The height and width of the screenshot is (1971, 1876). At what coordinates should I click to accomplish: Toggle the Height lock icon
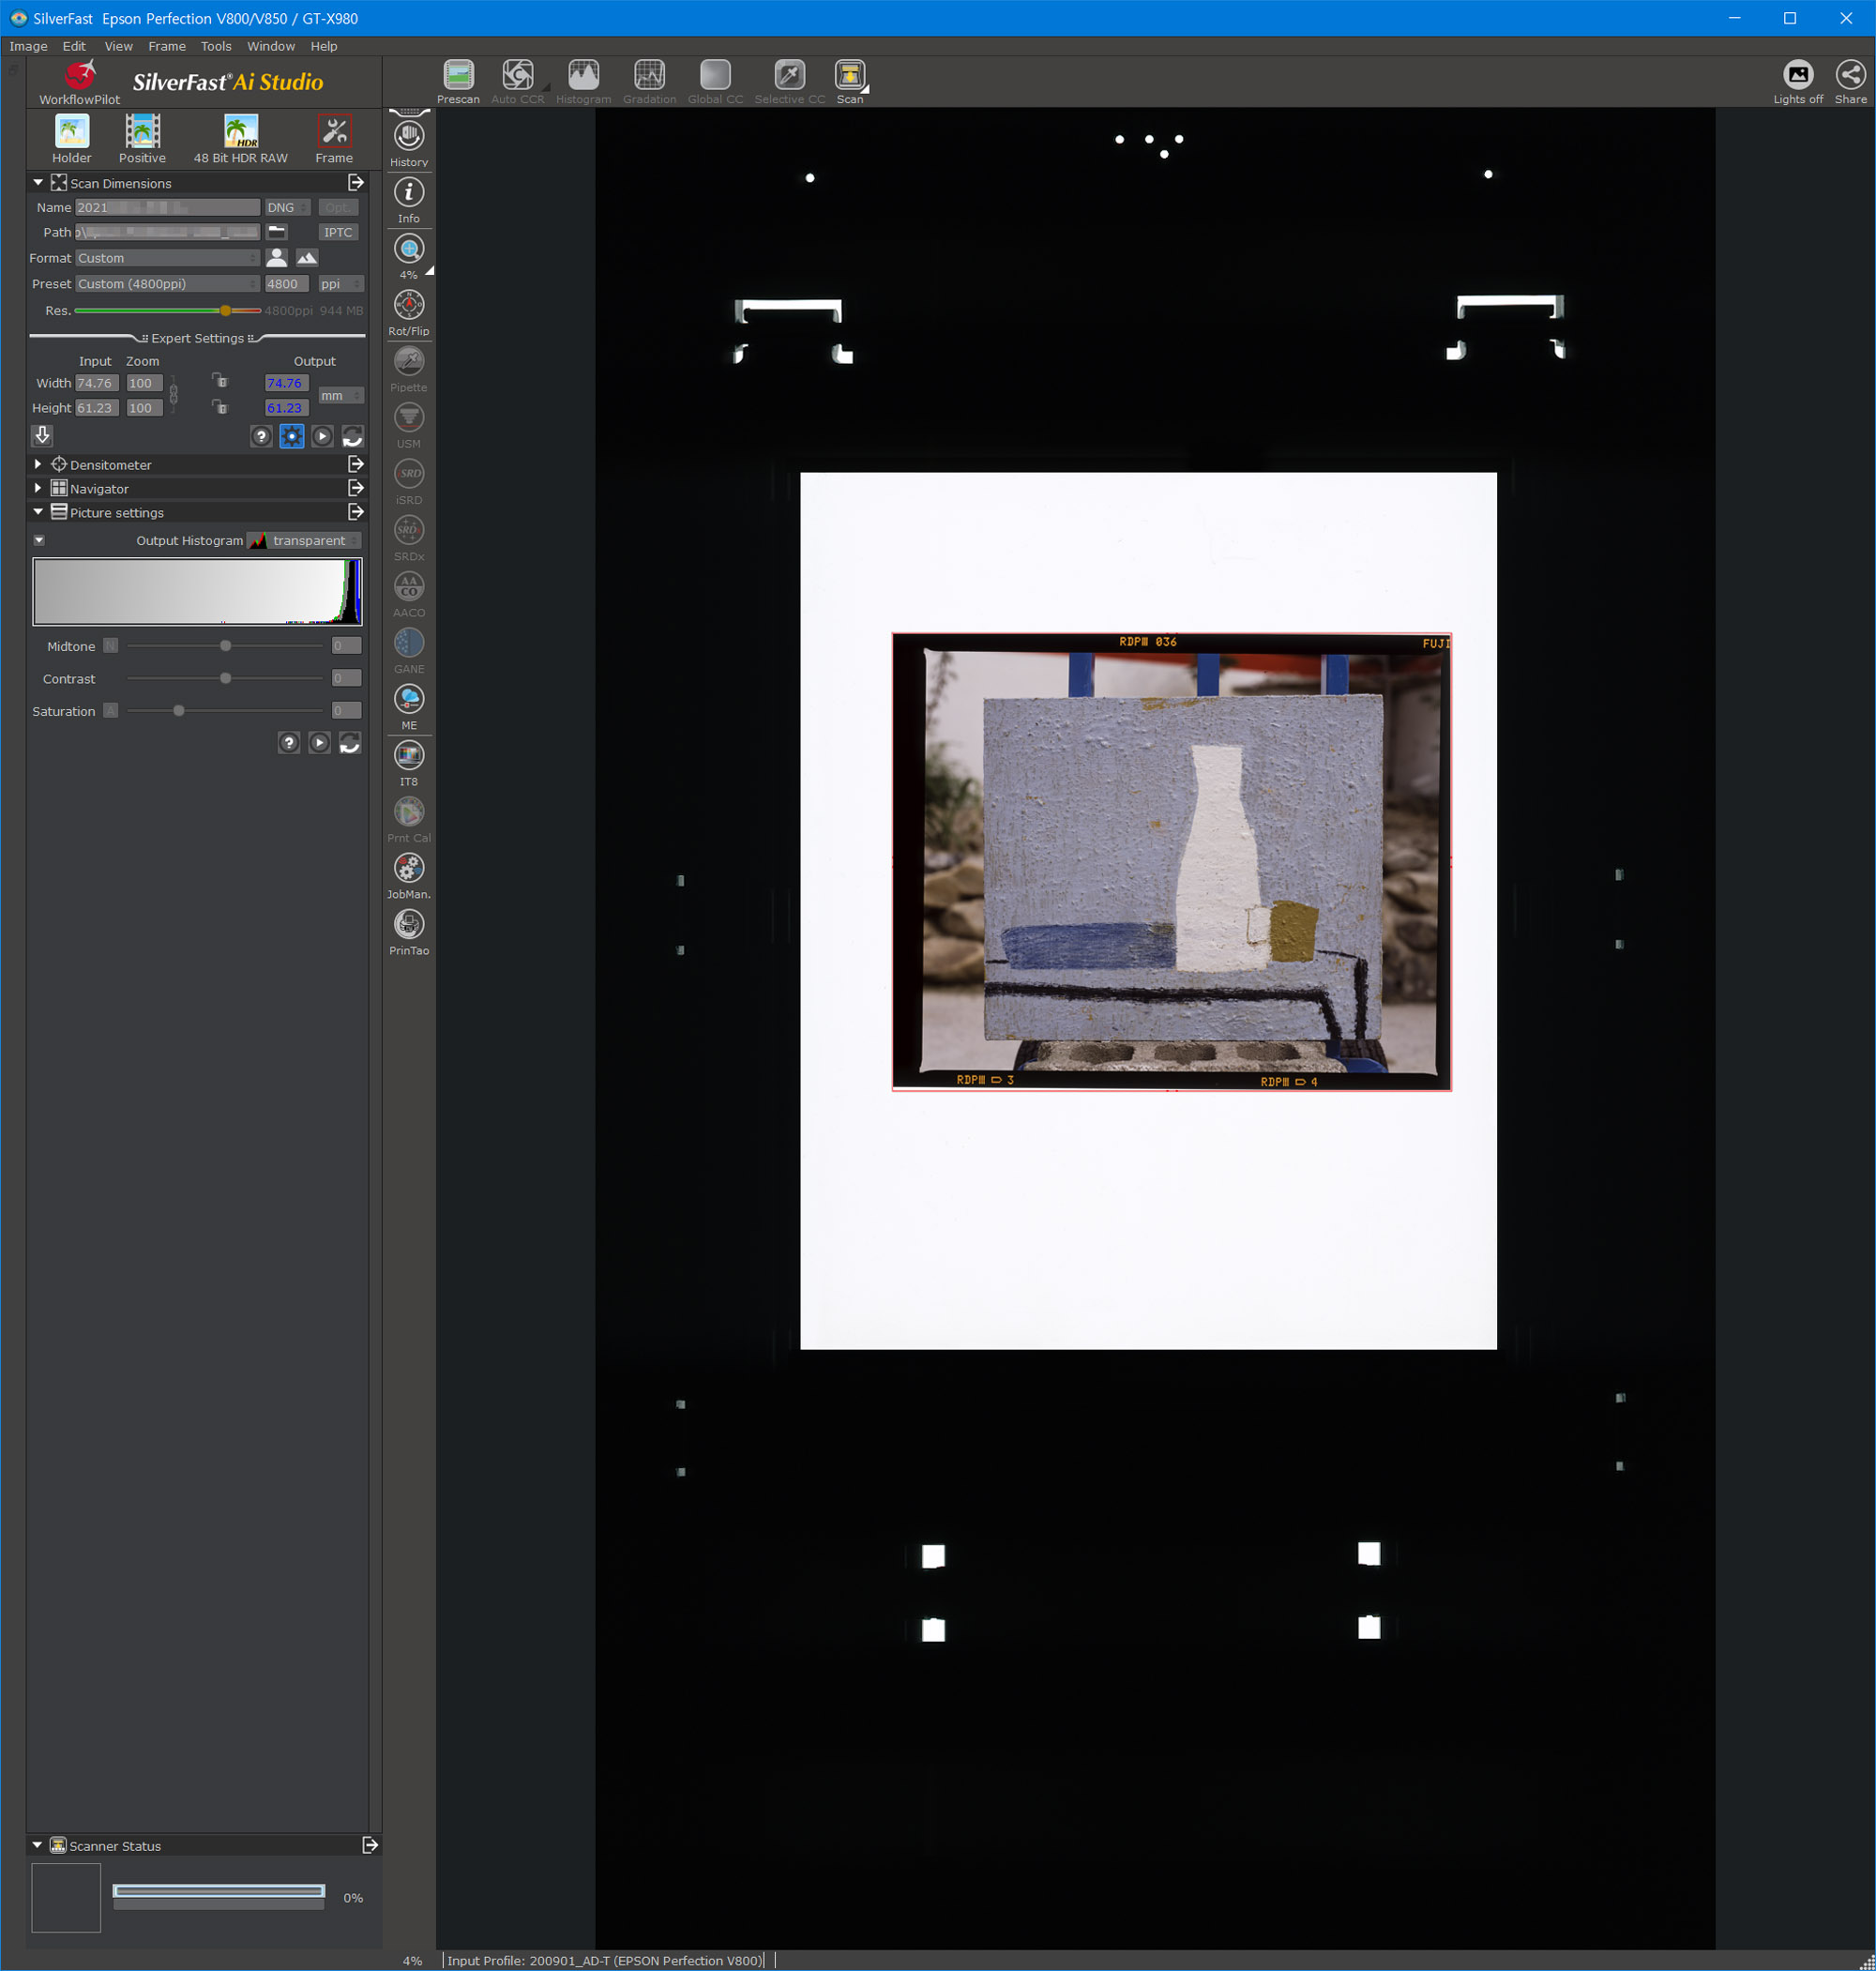click(x=220, y=407)
